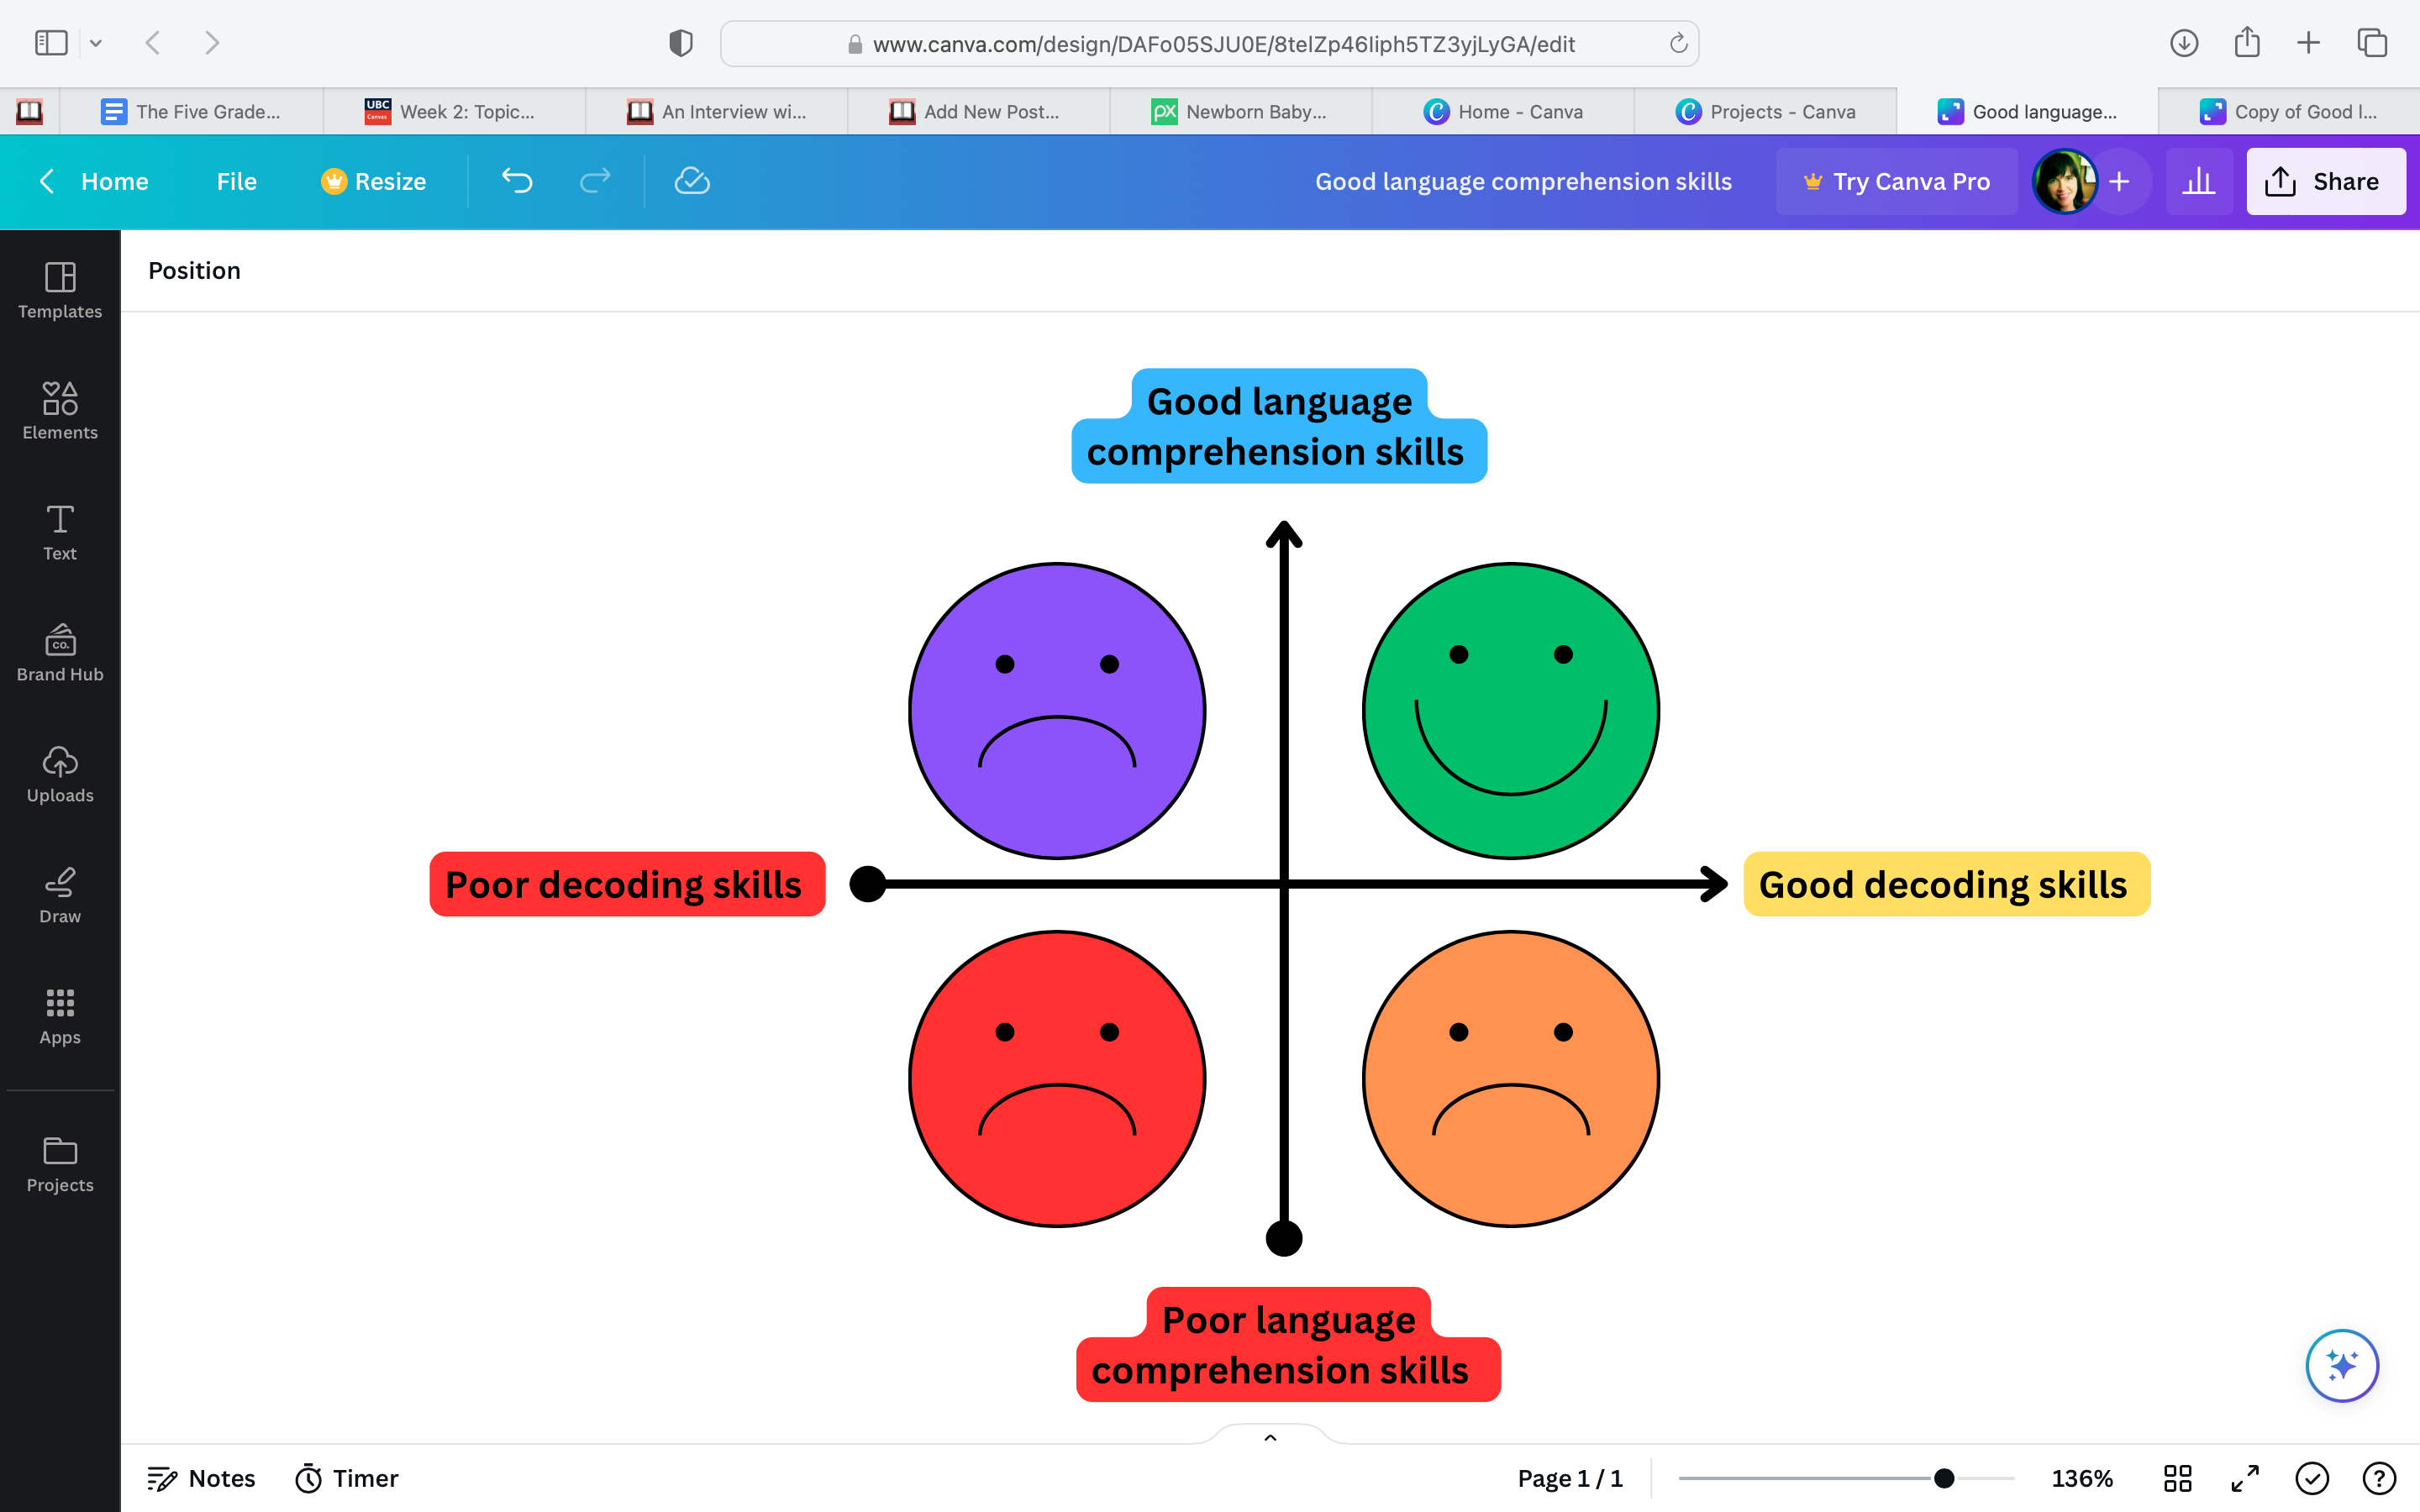Click the zoom slider handle
This screenshot has height=1512, width=2420.
1944,1478
